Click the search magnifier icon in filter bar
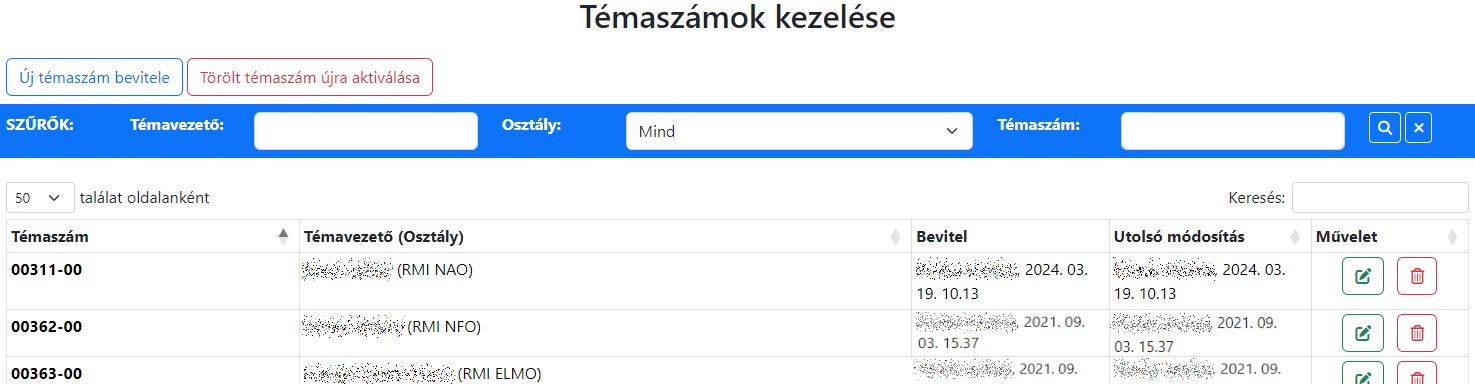Image resolution: width=1475 pixels, height=384 pixels. [x=1385, y=128]
